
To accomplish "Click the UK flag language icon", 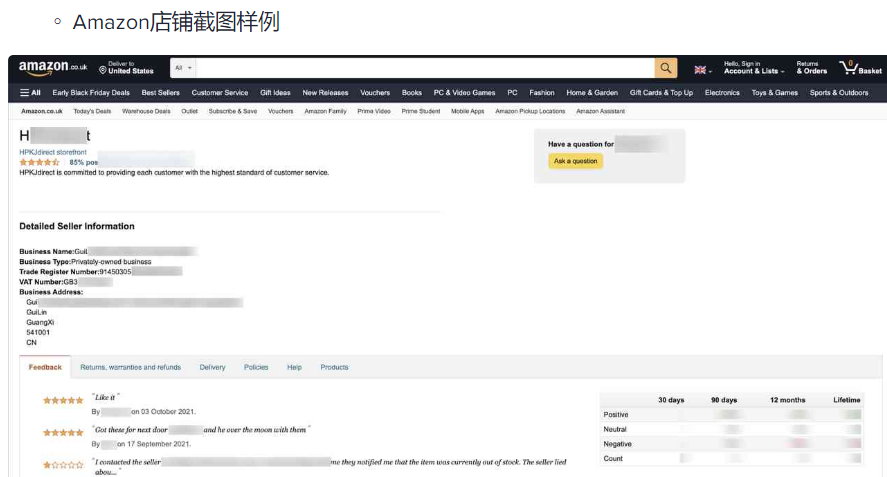I will tap(700, 70).
